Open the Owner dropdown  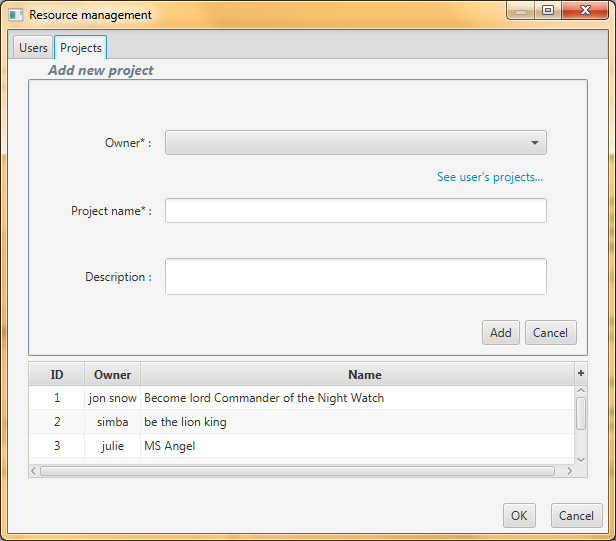coord(356,143)
